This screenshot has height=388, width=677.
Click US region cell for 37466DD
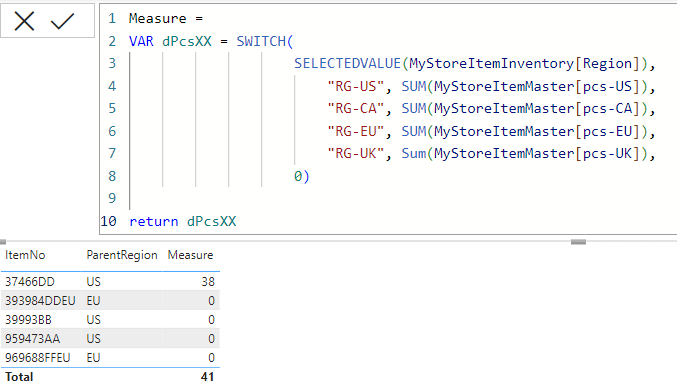coord(93,282)
